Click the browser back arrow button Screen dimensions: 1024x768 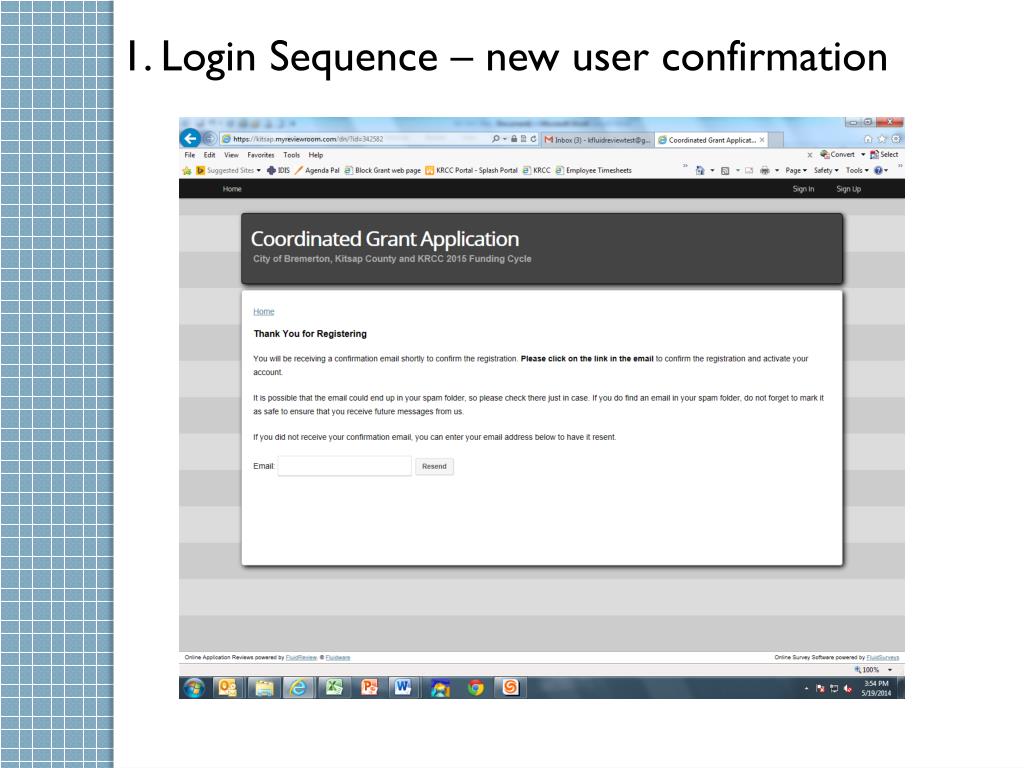point(190,139)
